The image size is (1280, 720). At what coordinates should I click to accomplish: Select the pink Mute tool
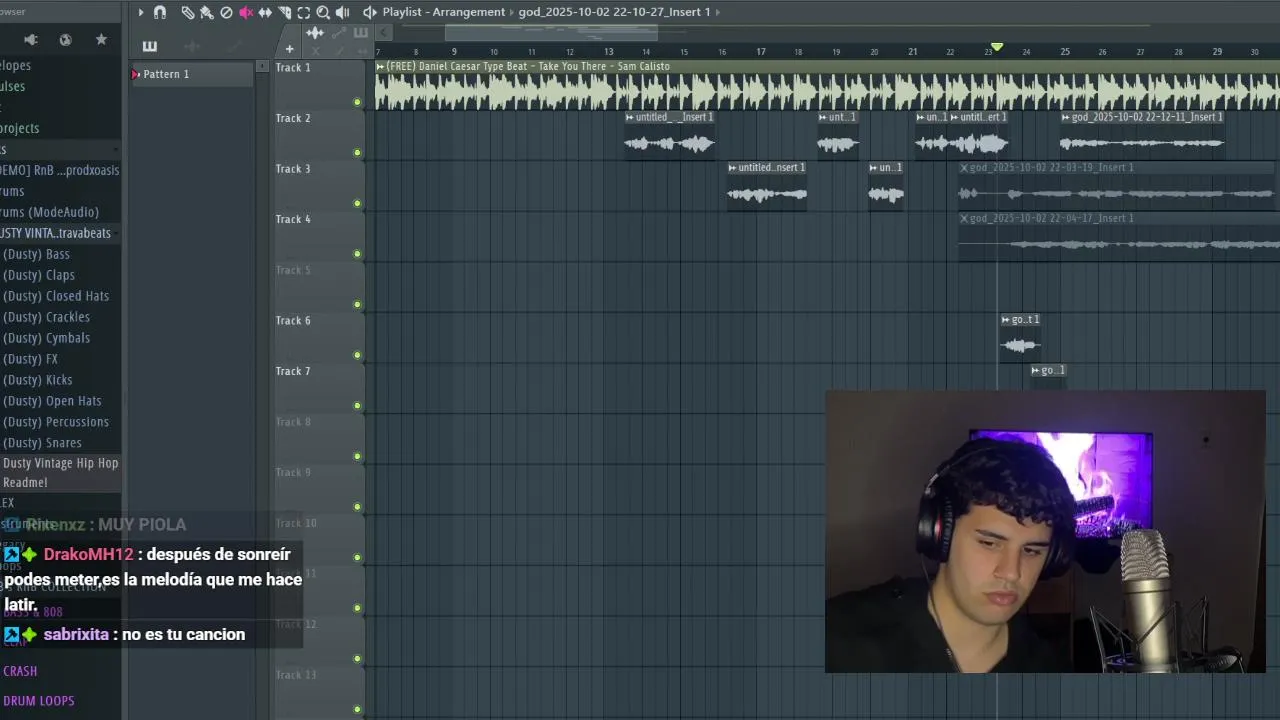pyautogui.click(x=246, y=12)
